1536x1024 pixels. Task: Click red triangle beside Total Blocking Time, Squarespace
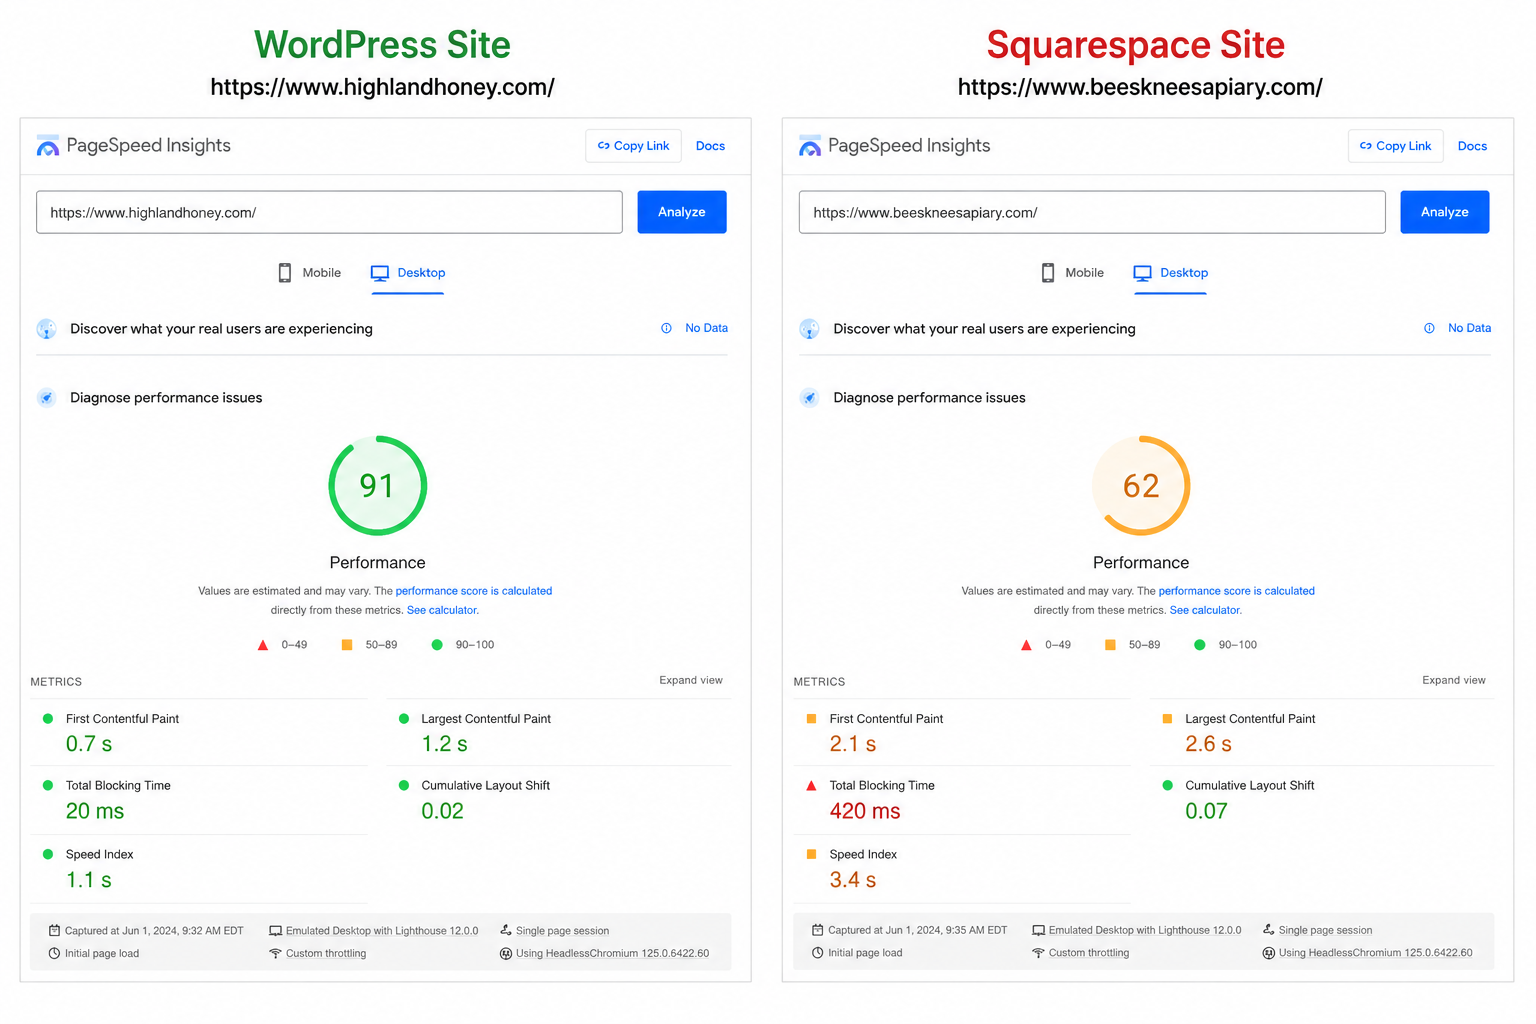click(x=811, y=786)
